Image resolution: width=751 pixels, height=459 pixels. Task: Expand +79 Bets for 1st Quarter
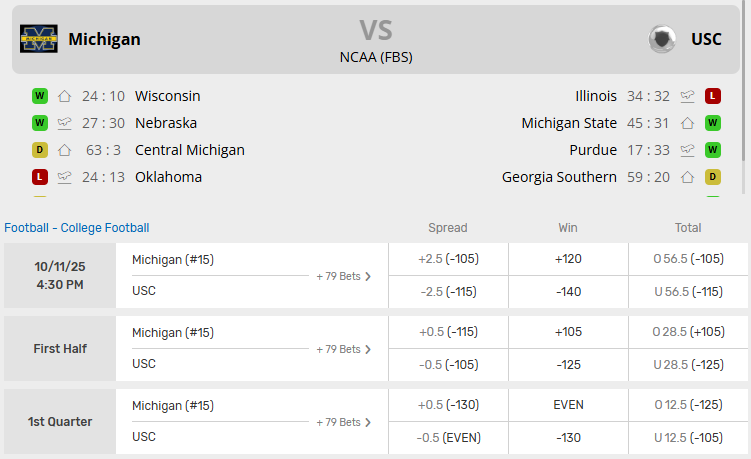click(344, 422)
